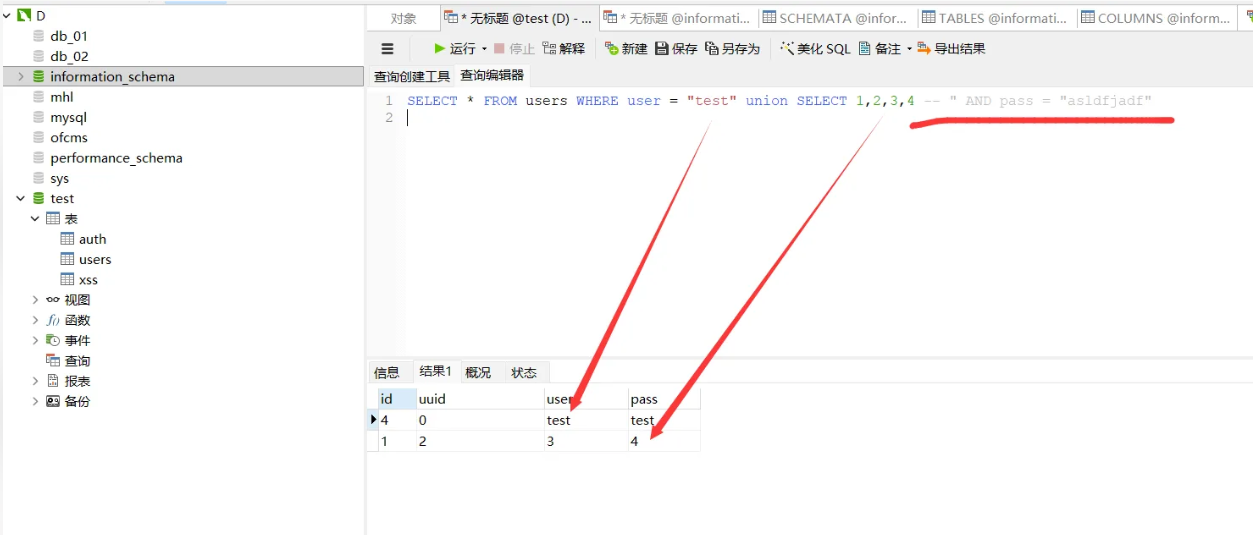Image resolution: width=1253 pixels, height=535 pixels.
Task: Click the uuid column header
Action: tap(480, 399)
